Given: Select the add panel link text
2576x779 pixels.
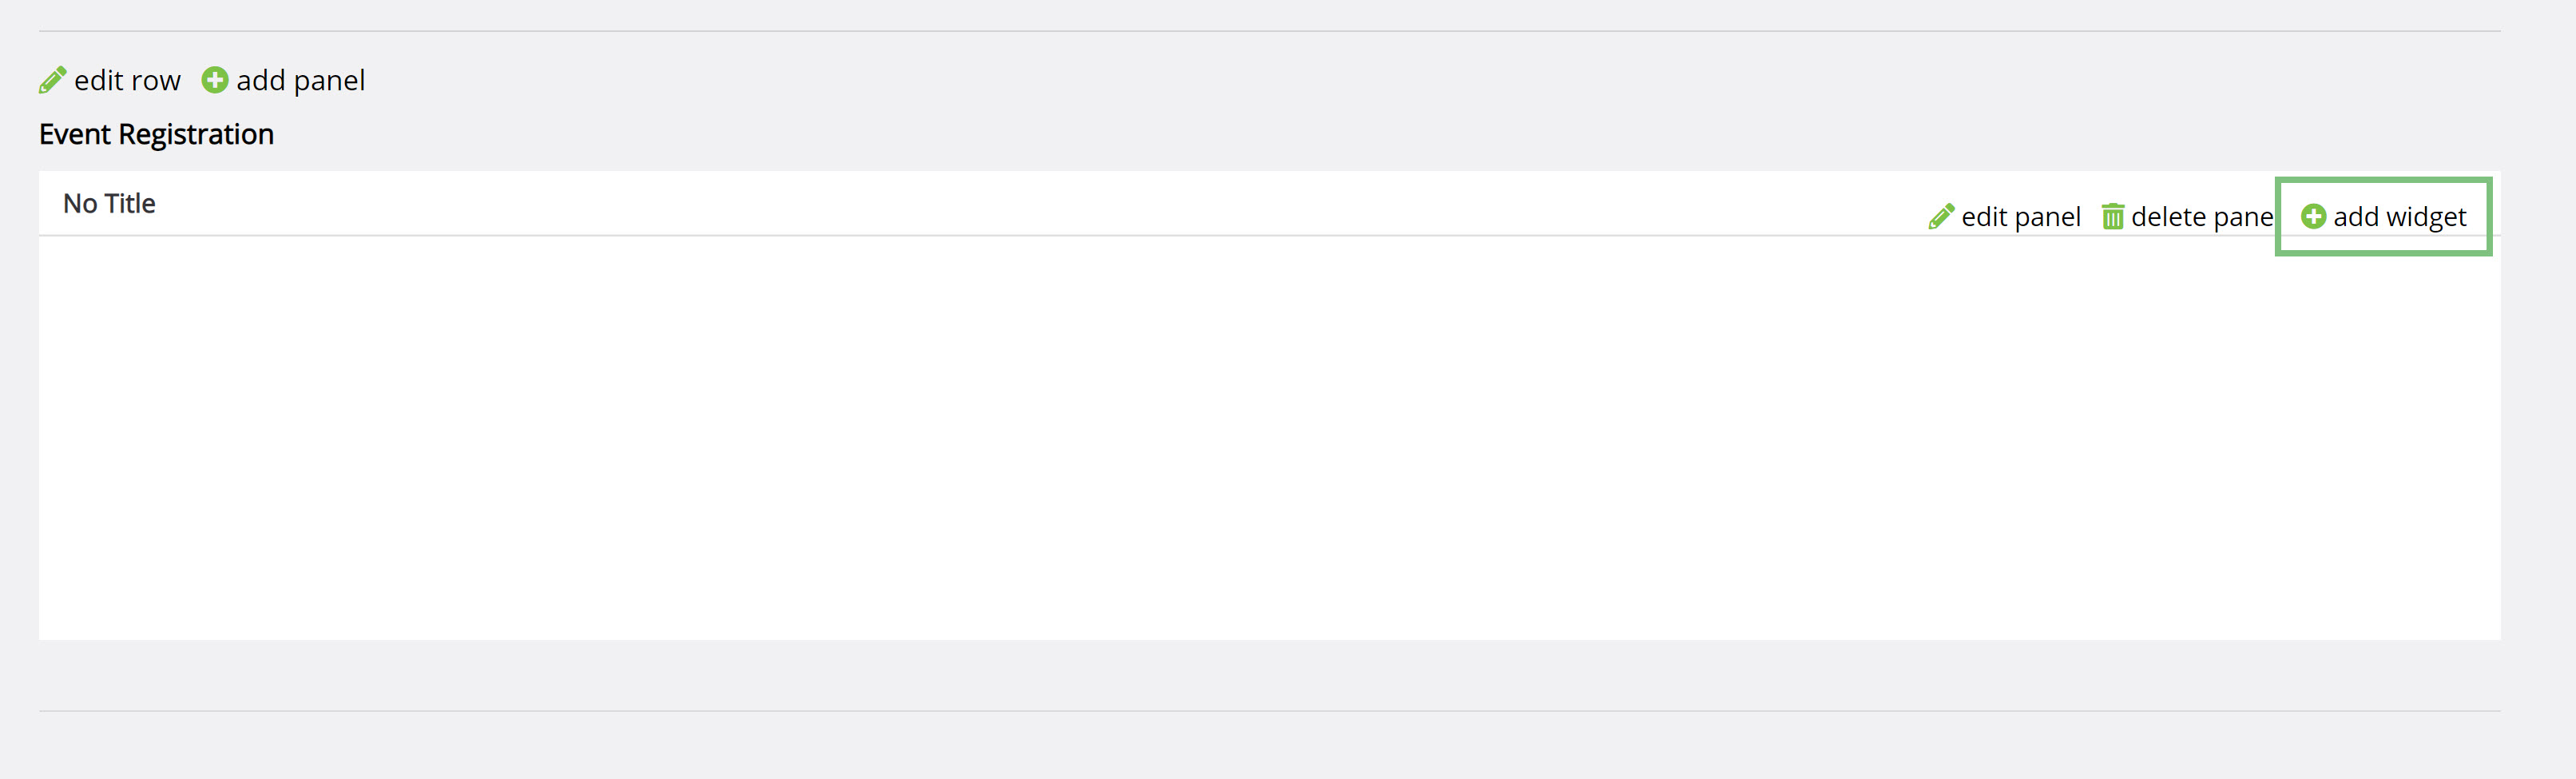Looking at the screenshot, I should click(300, 80).
